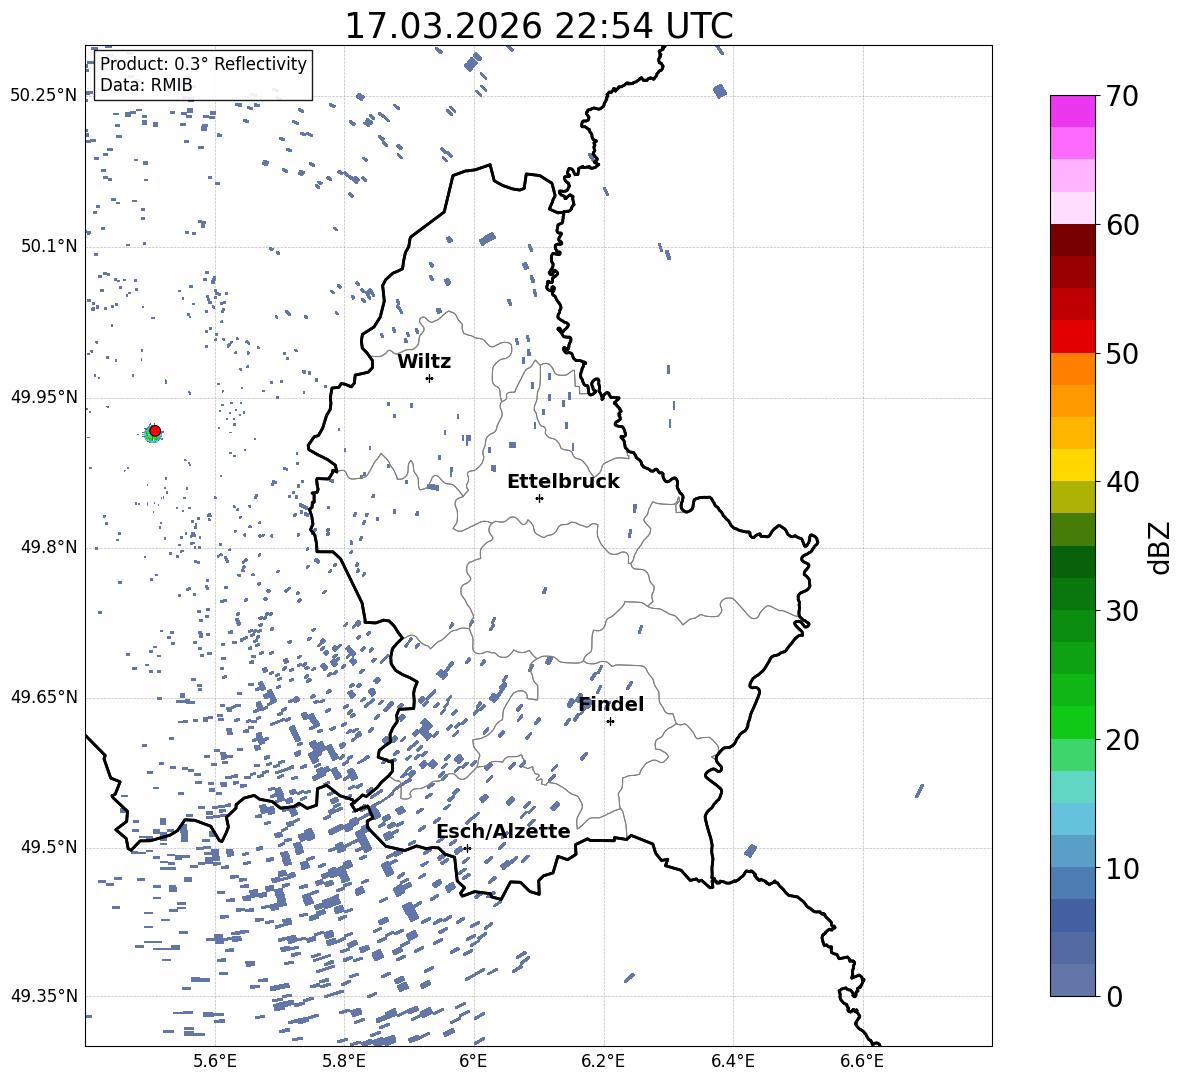
Task: Click latitude label 49.35°N
Action: point(44,996)
